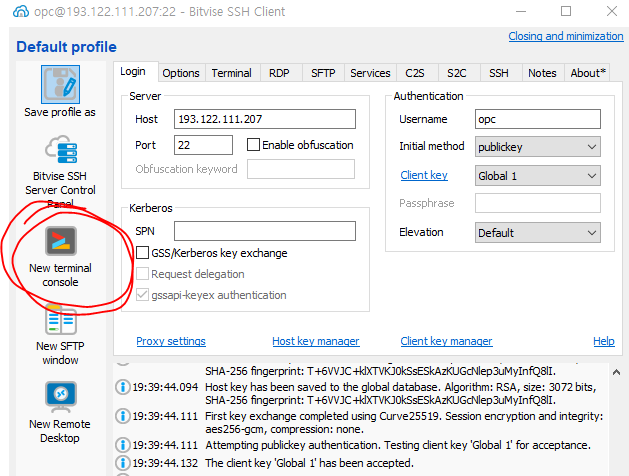Switch to the Terminal tab
The image size is (629, 476).
232,73
